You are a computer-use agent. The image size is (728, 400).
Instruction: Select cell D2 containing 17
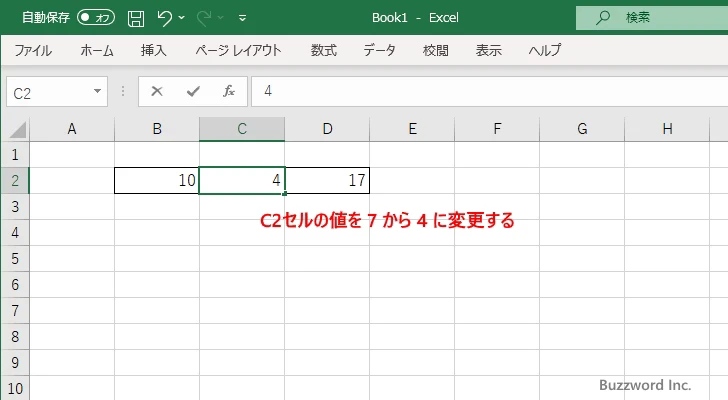(327, 181)
